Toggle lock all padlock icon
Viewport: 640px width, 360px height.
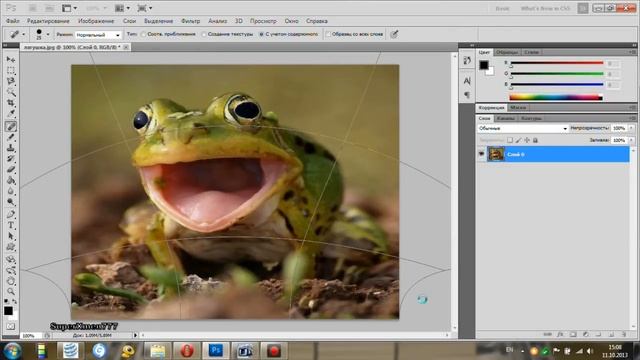coord(535,140)
